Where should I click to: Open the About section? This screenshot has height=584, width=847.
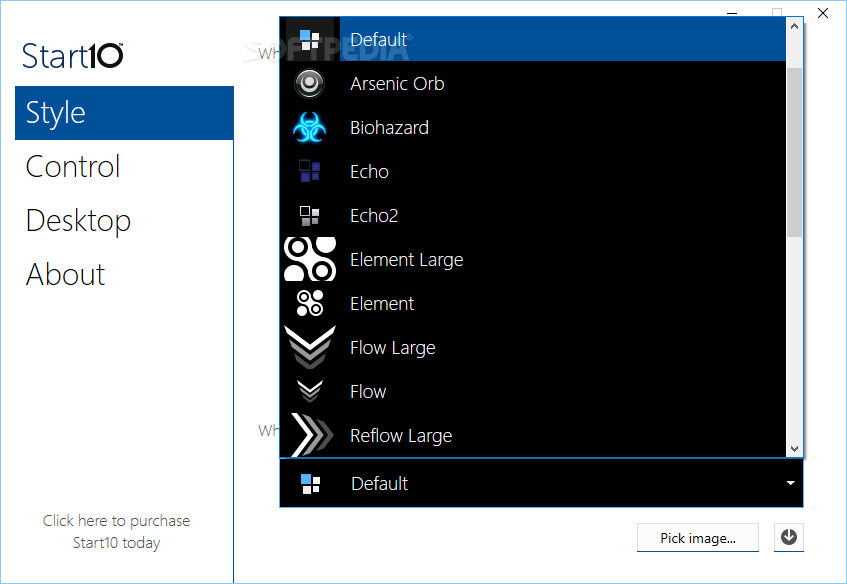click(x=65, y=274)
